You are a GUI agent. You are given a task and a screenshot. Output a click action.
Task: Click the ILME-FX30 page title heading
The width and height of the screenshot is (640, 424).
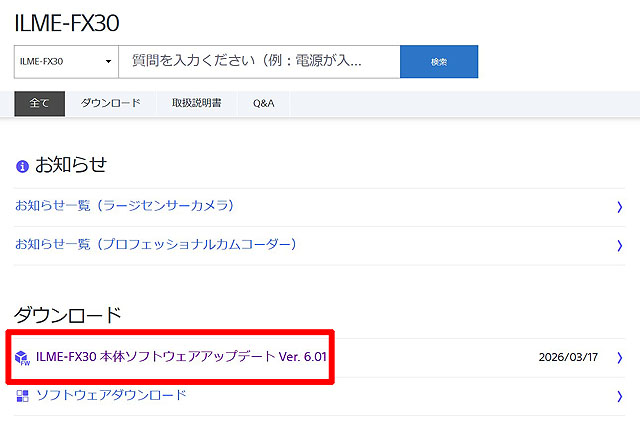[66, 22]
